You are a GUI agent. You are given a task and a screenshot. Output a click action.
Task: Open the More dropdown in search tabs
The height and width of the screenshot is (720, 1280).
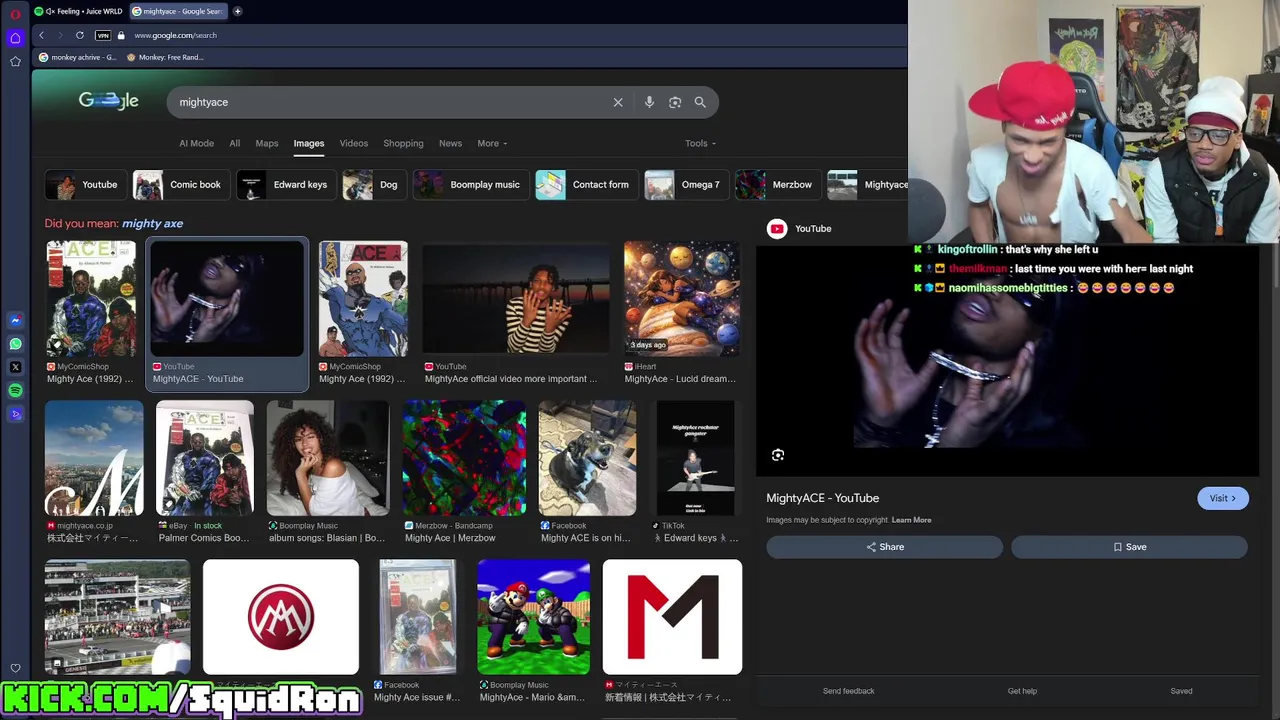click(x=492, y=143)
